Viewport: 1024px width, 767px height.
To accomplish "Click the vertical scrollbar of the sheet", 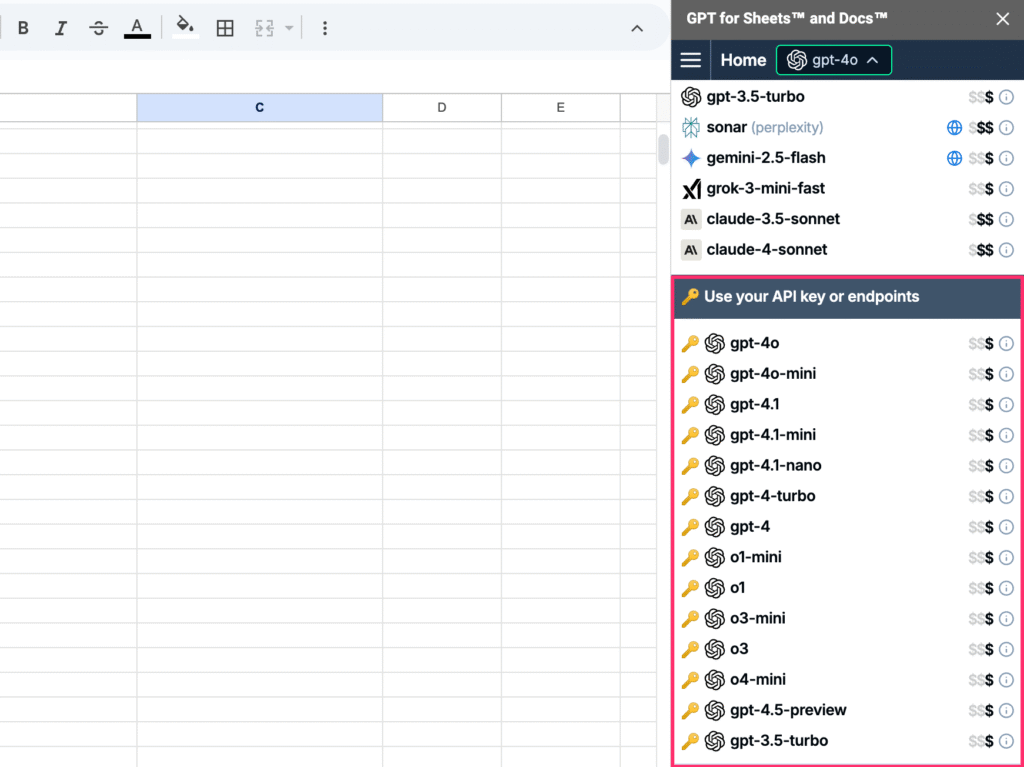I will click(664, 149).
